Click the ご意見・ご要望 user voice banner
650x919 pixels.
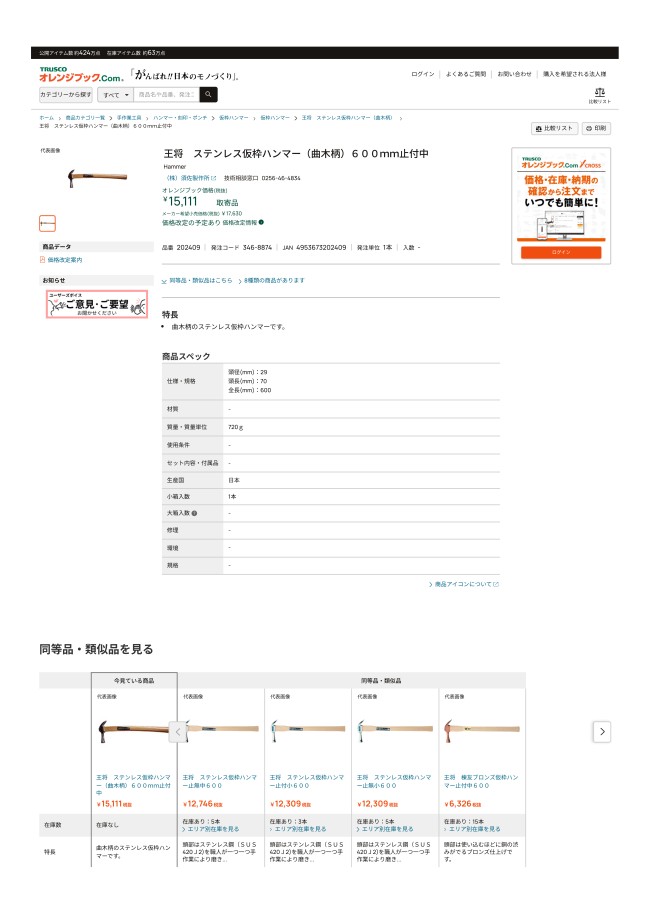click(97, 304)
